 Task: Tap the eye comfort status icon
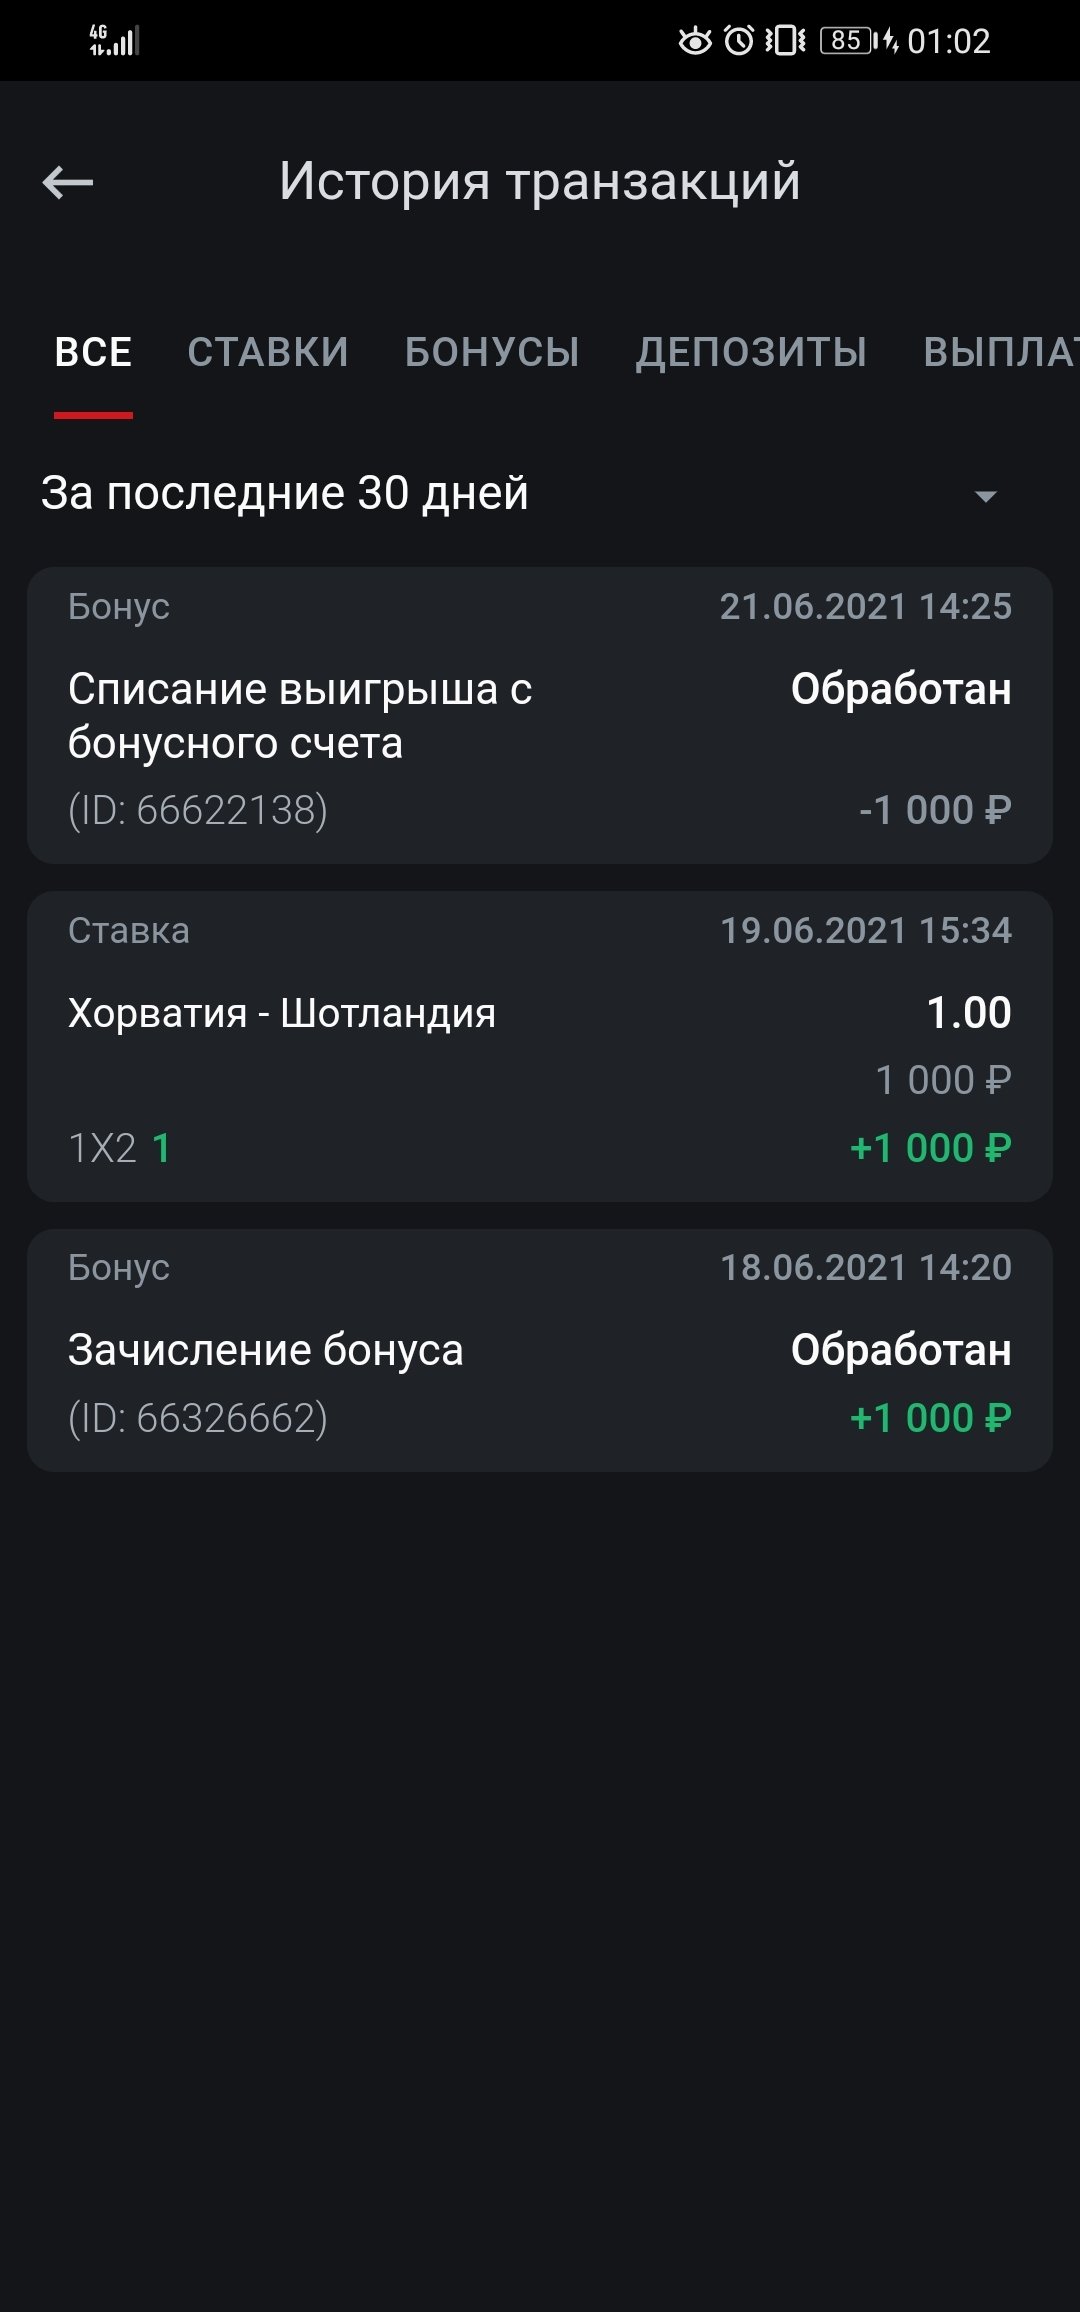click(695, 41)
